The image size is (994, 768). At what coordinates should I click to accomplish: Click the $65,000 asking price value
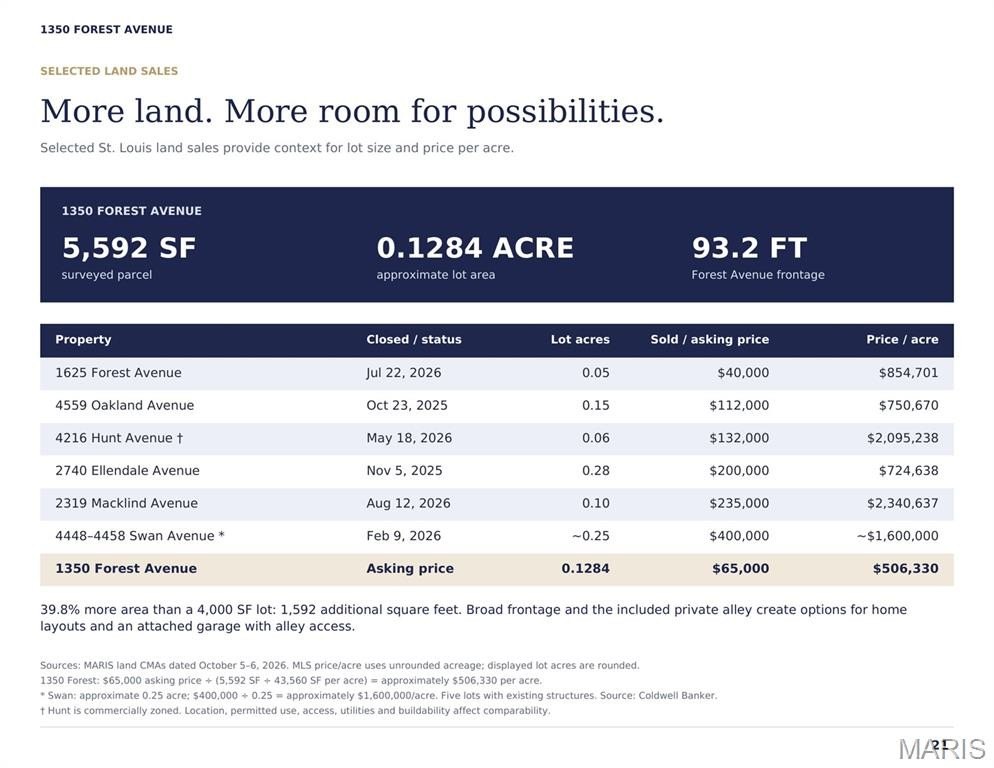[x=740, y=569]
